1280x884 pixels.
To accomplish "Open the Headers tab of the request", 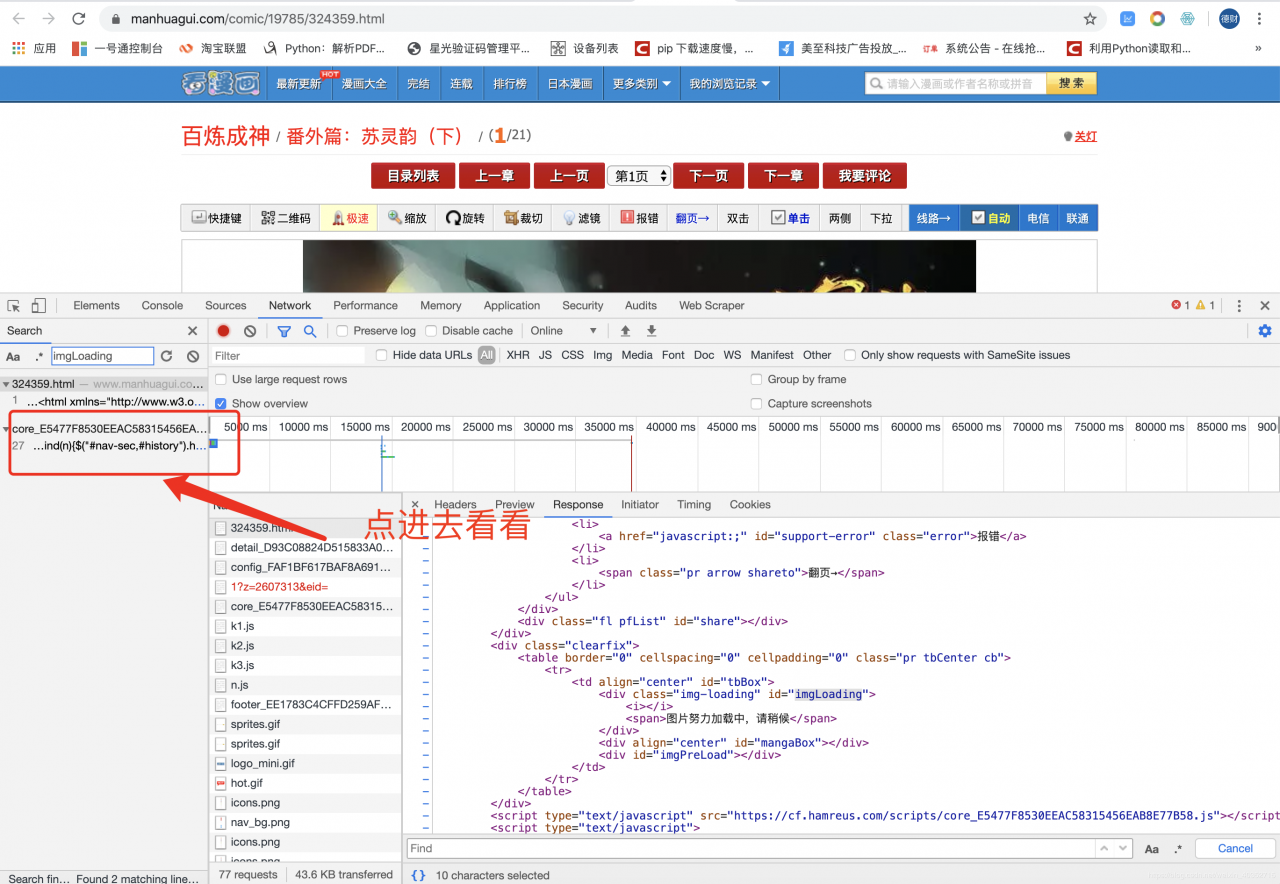I will pos(455,505).
